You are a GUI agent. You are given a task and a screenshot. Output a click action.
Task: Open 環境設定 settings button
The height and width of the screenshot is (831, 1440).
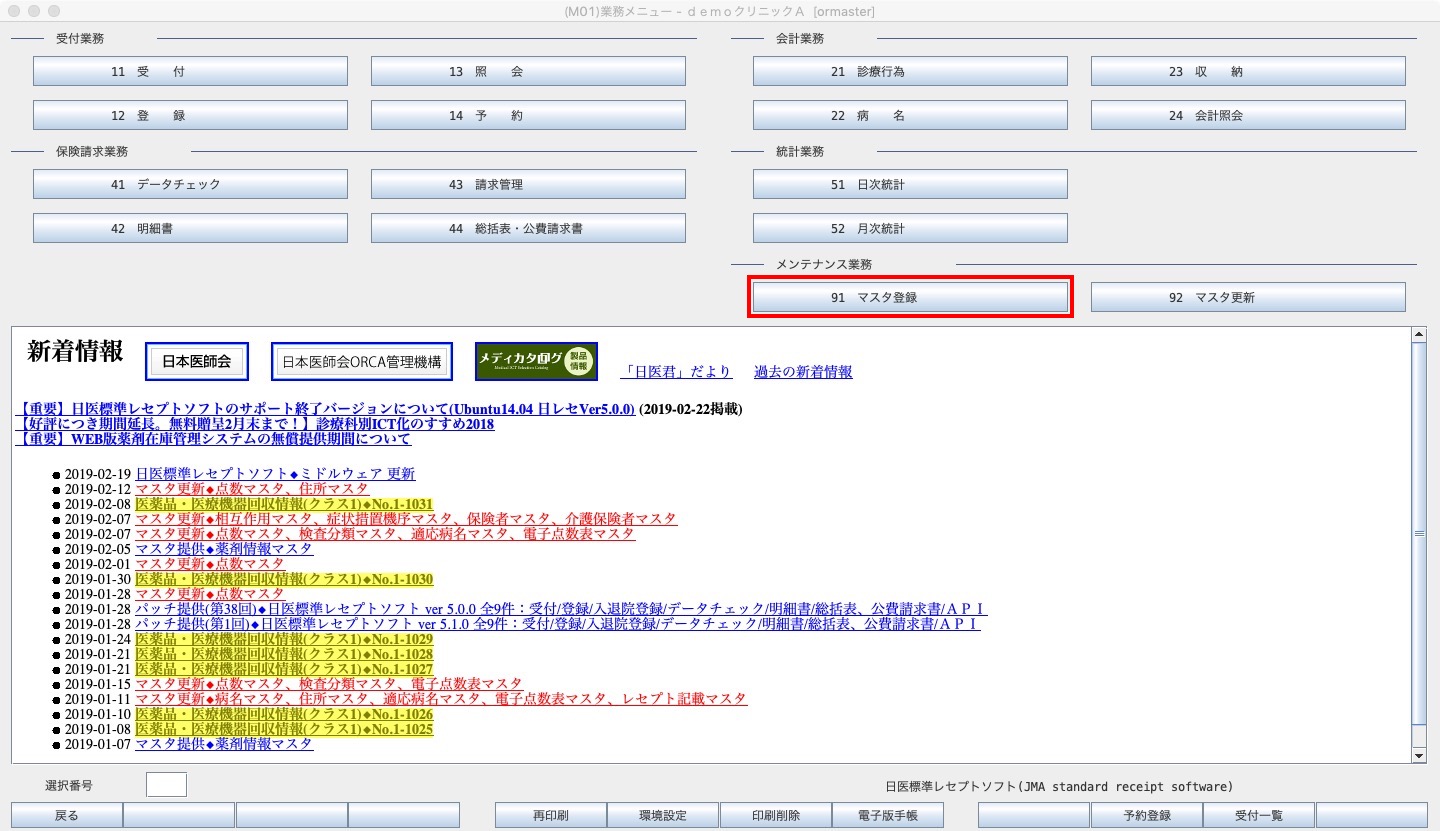pos(663,815)
